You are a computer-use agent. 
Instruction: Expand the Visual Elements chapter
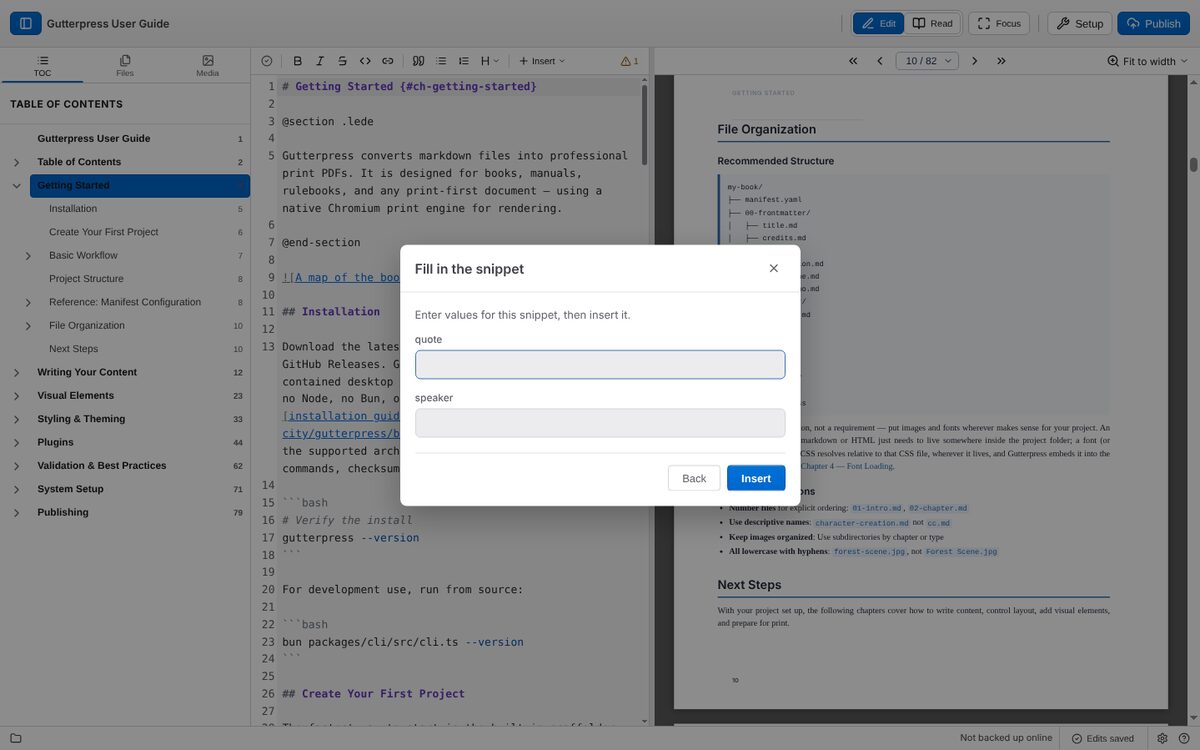(16, 395)
